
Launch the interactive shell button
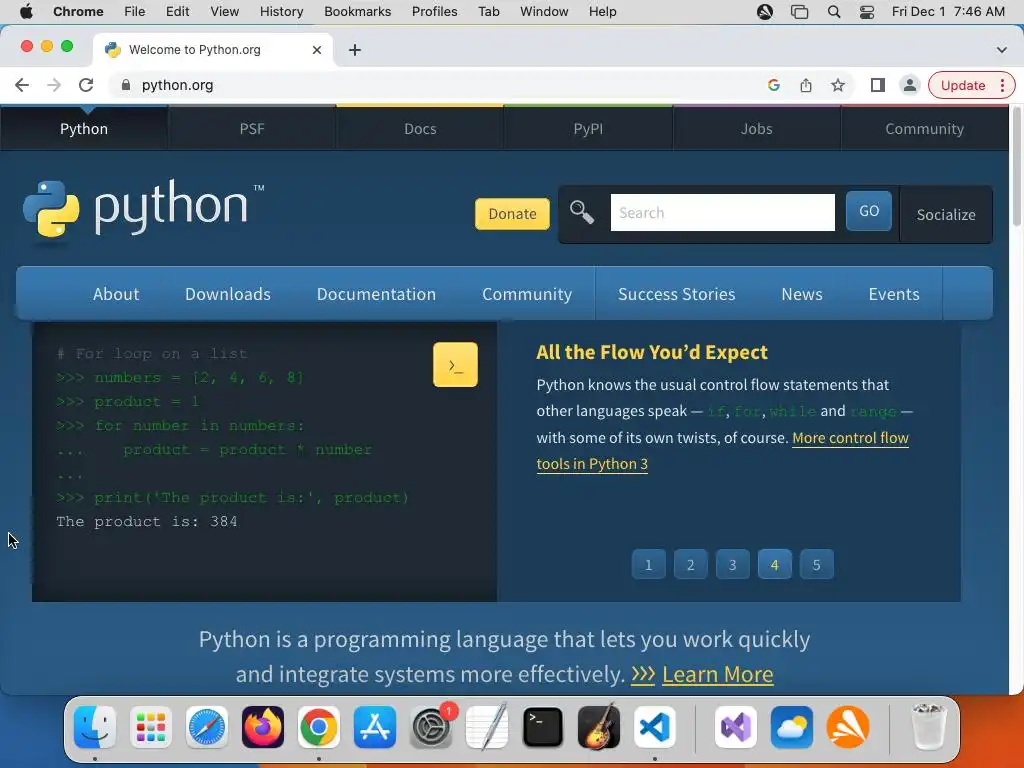(455, 364)
